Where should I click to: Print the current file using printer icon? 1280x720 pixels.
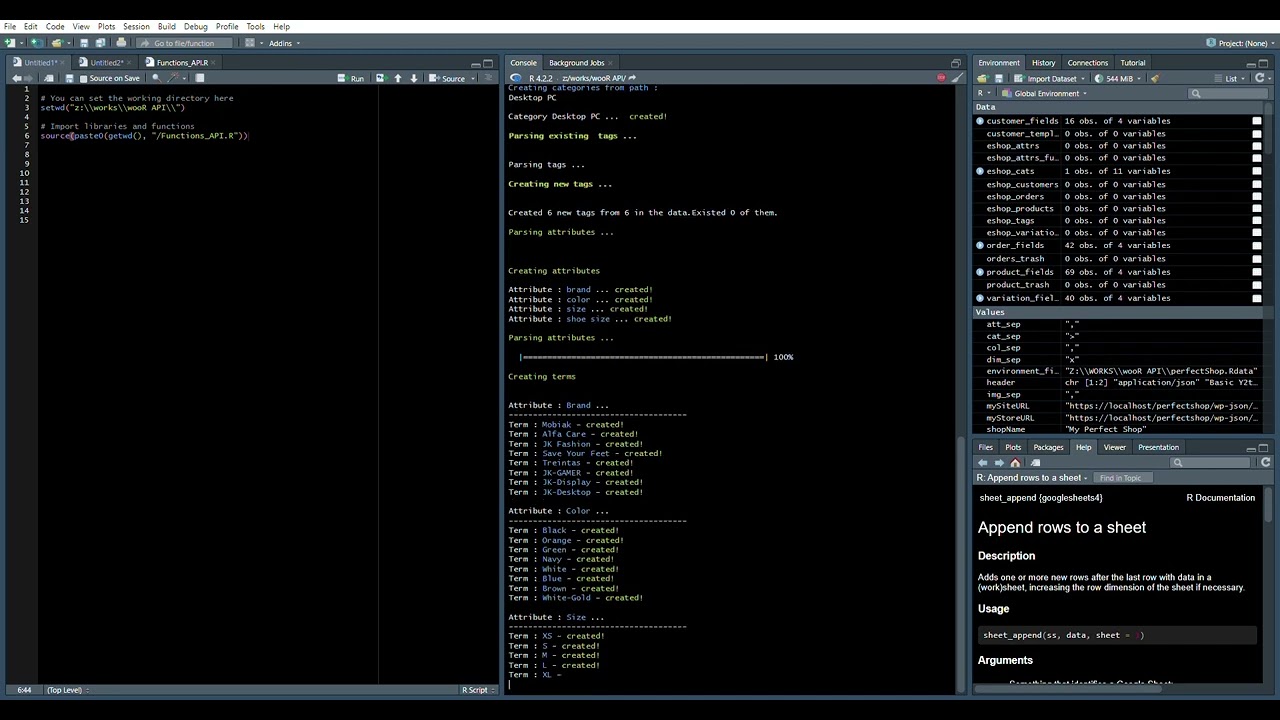click(121, 43)
